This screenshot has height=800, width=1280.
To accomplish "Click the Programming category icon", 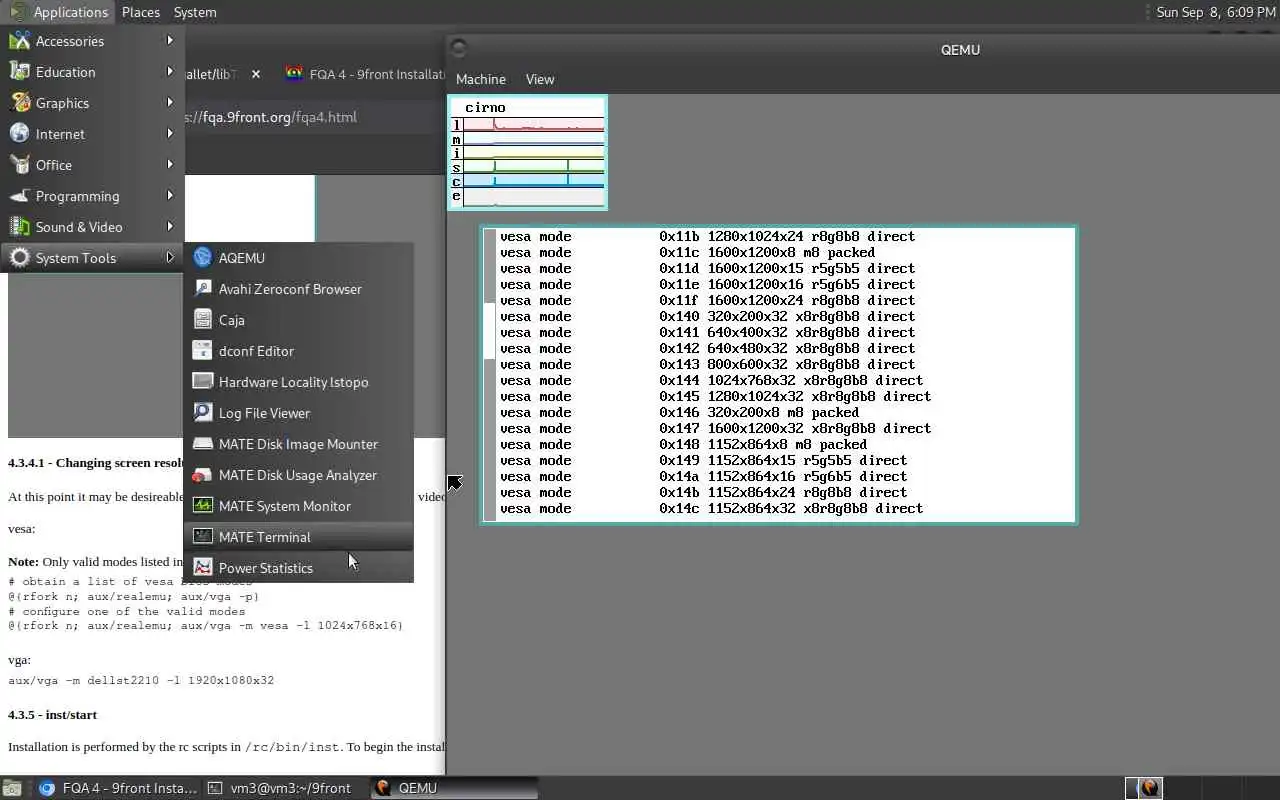I will coord(19,196).
